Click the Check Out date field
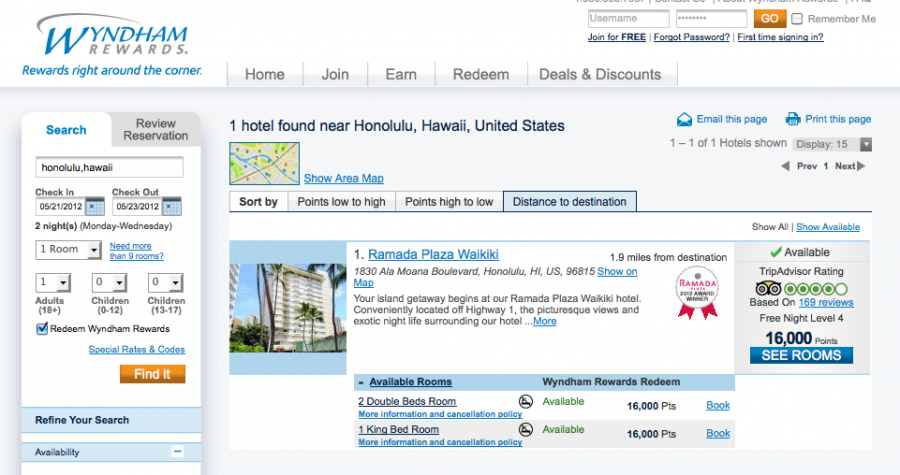Screen dimensions: 900x475 pos(138,207)
